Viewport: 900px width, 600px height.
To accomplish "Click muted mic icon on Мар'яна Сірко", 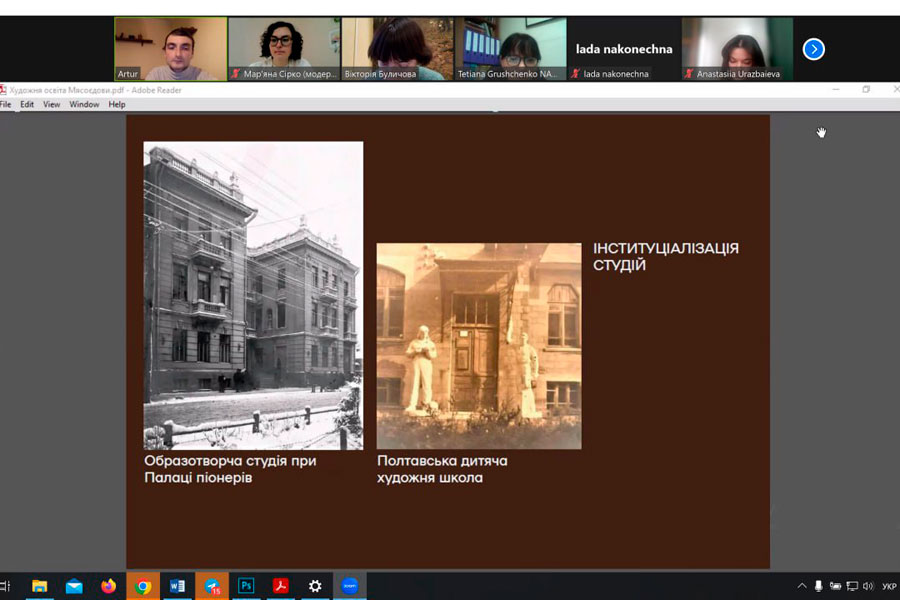I will (235, 73).
